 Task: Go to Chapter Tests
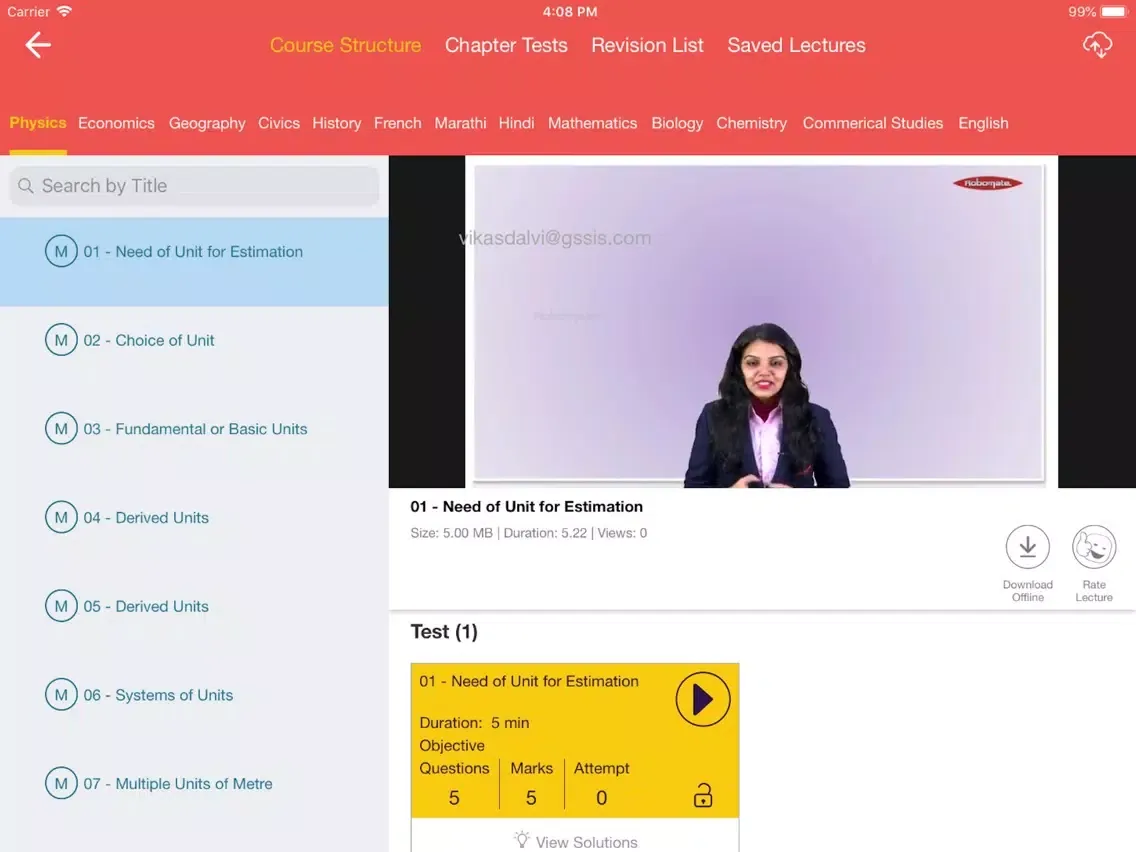click(506, 45)
